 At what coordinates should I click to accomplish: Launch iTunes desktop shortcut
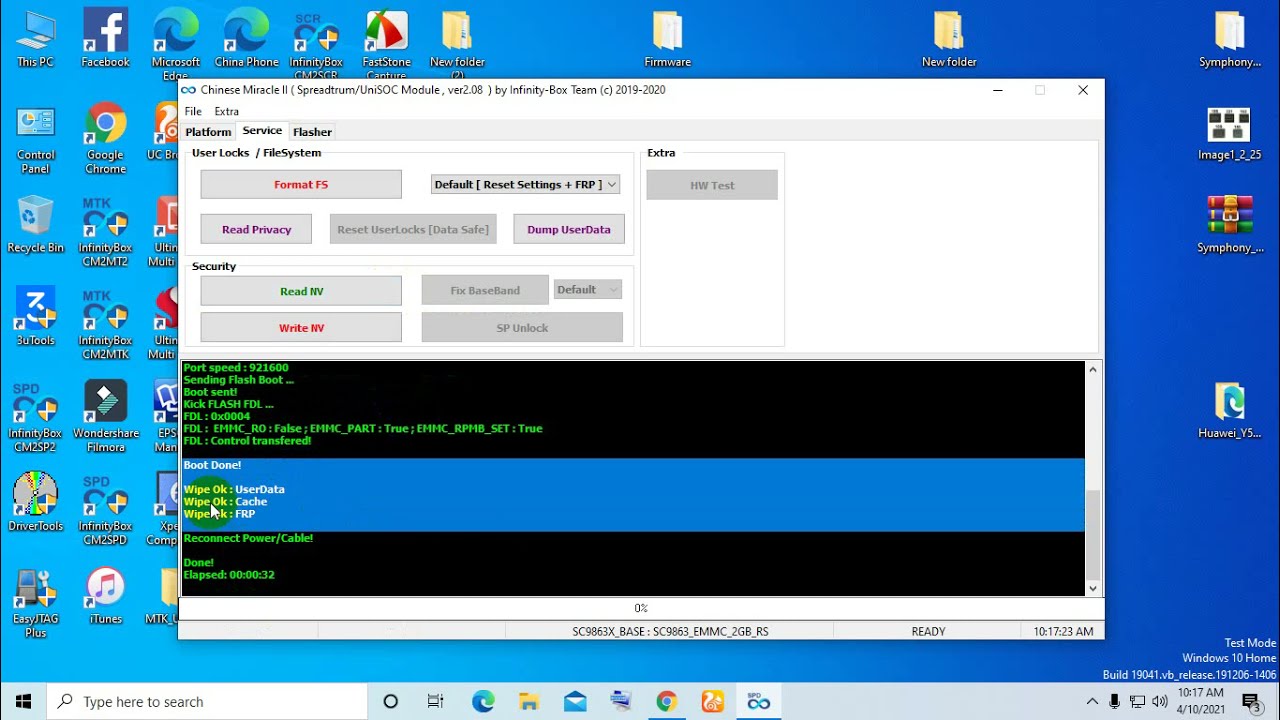pos(105,596)
